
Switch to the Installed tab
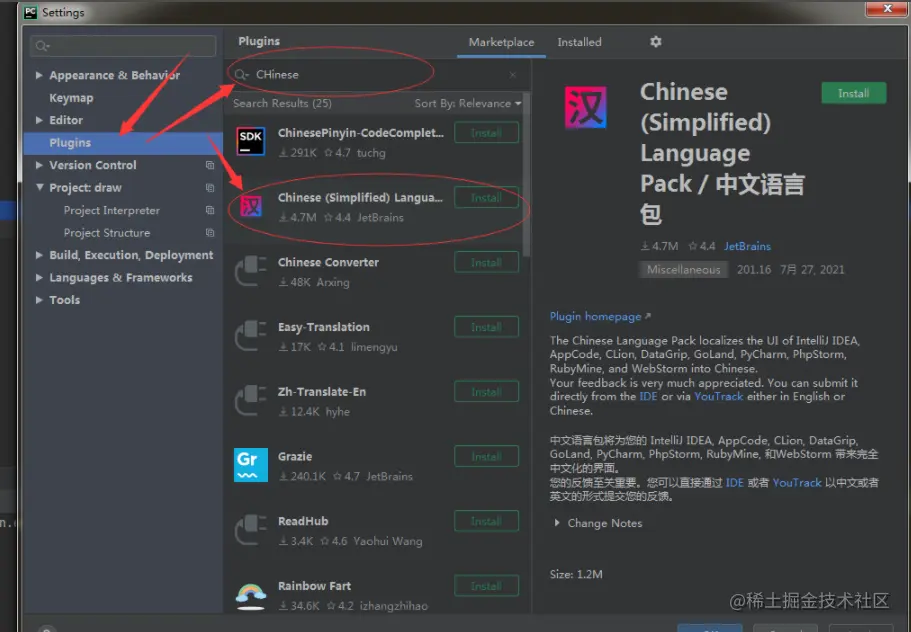(579, 42)
